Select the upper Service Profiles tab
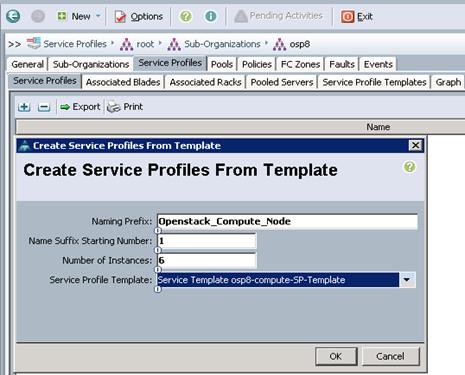 [x=170, y=63]
